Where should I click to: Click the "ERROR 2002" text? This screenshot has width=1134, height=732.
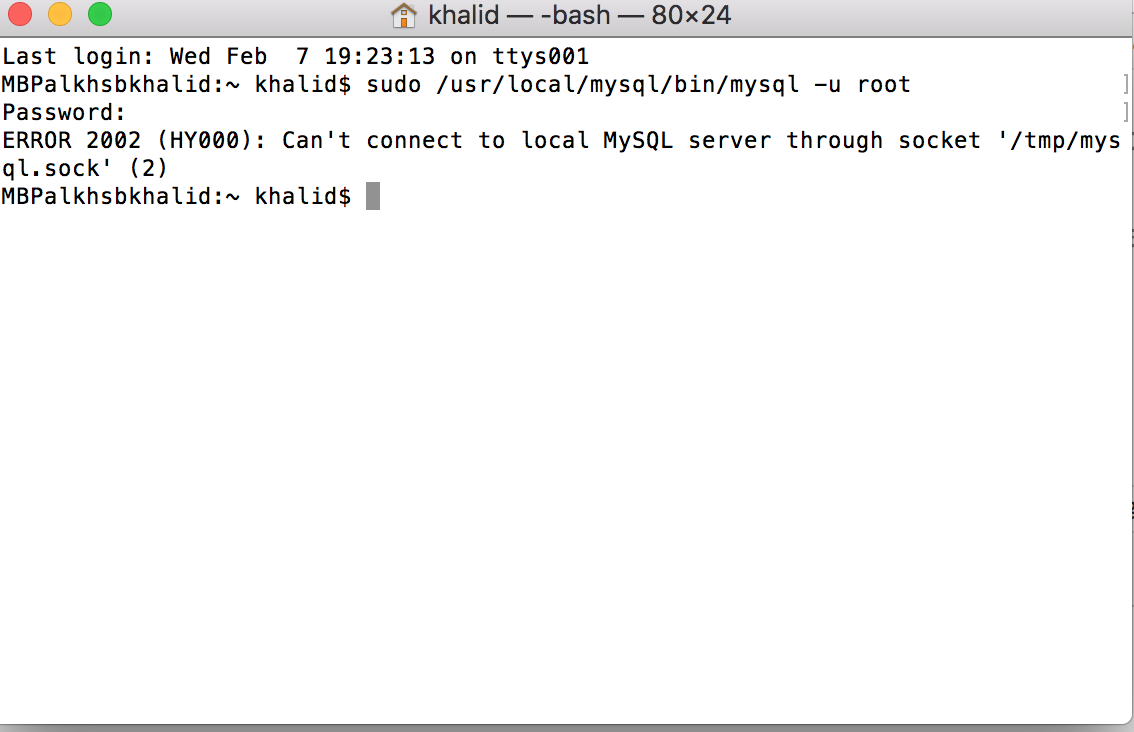click(x=72, y=140)
